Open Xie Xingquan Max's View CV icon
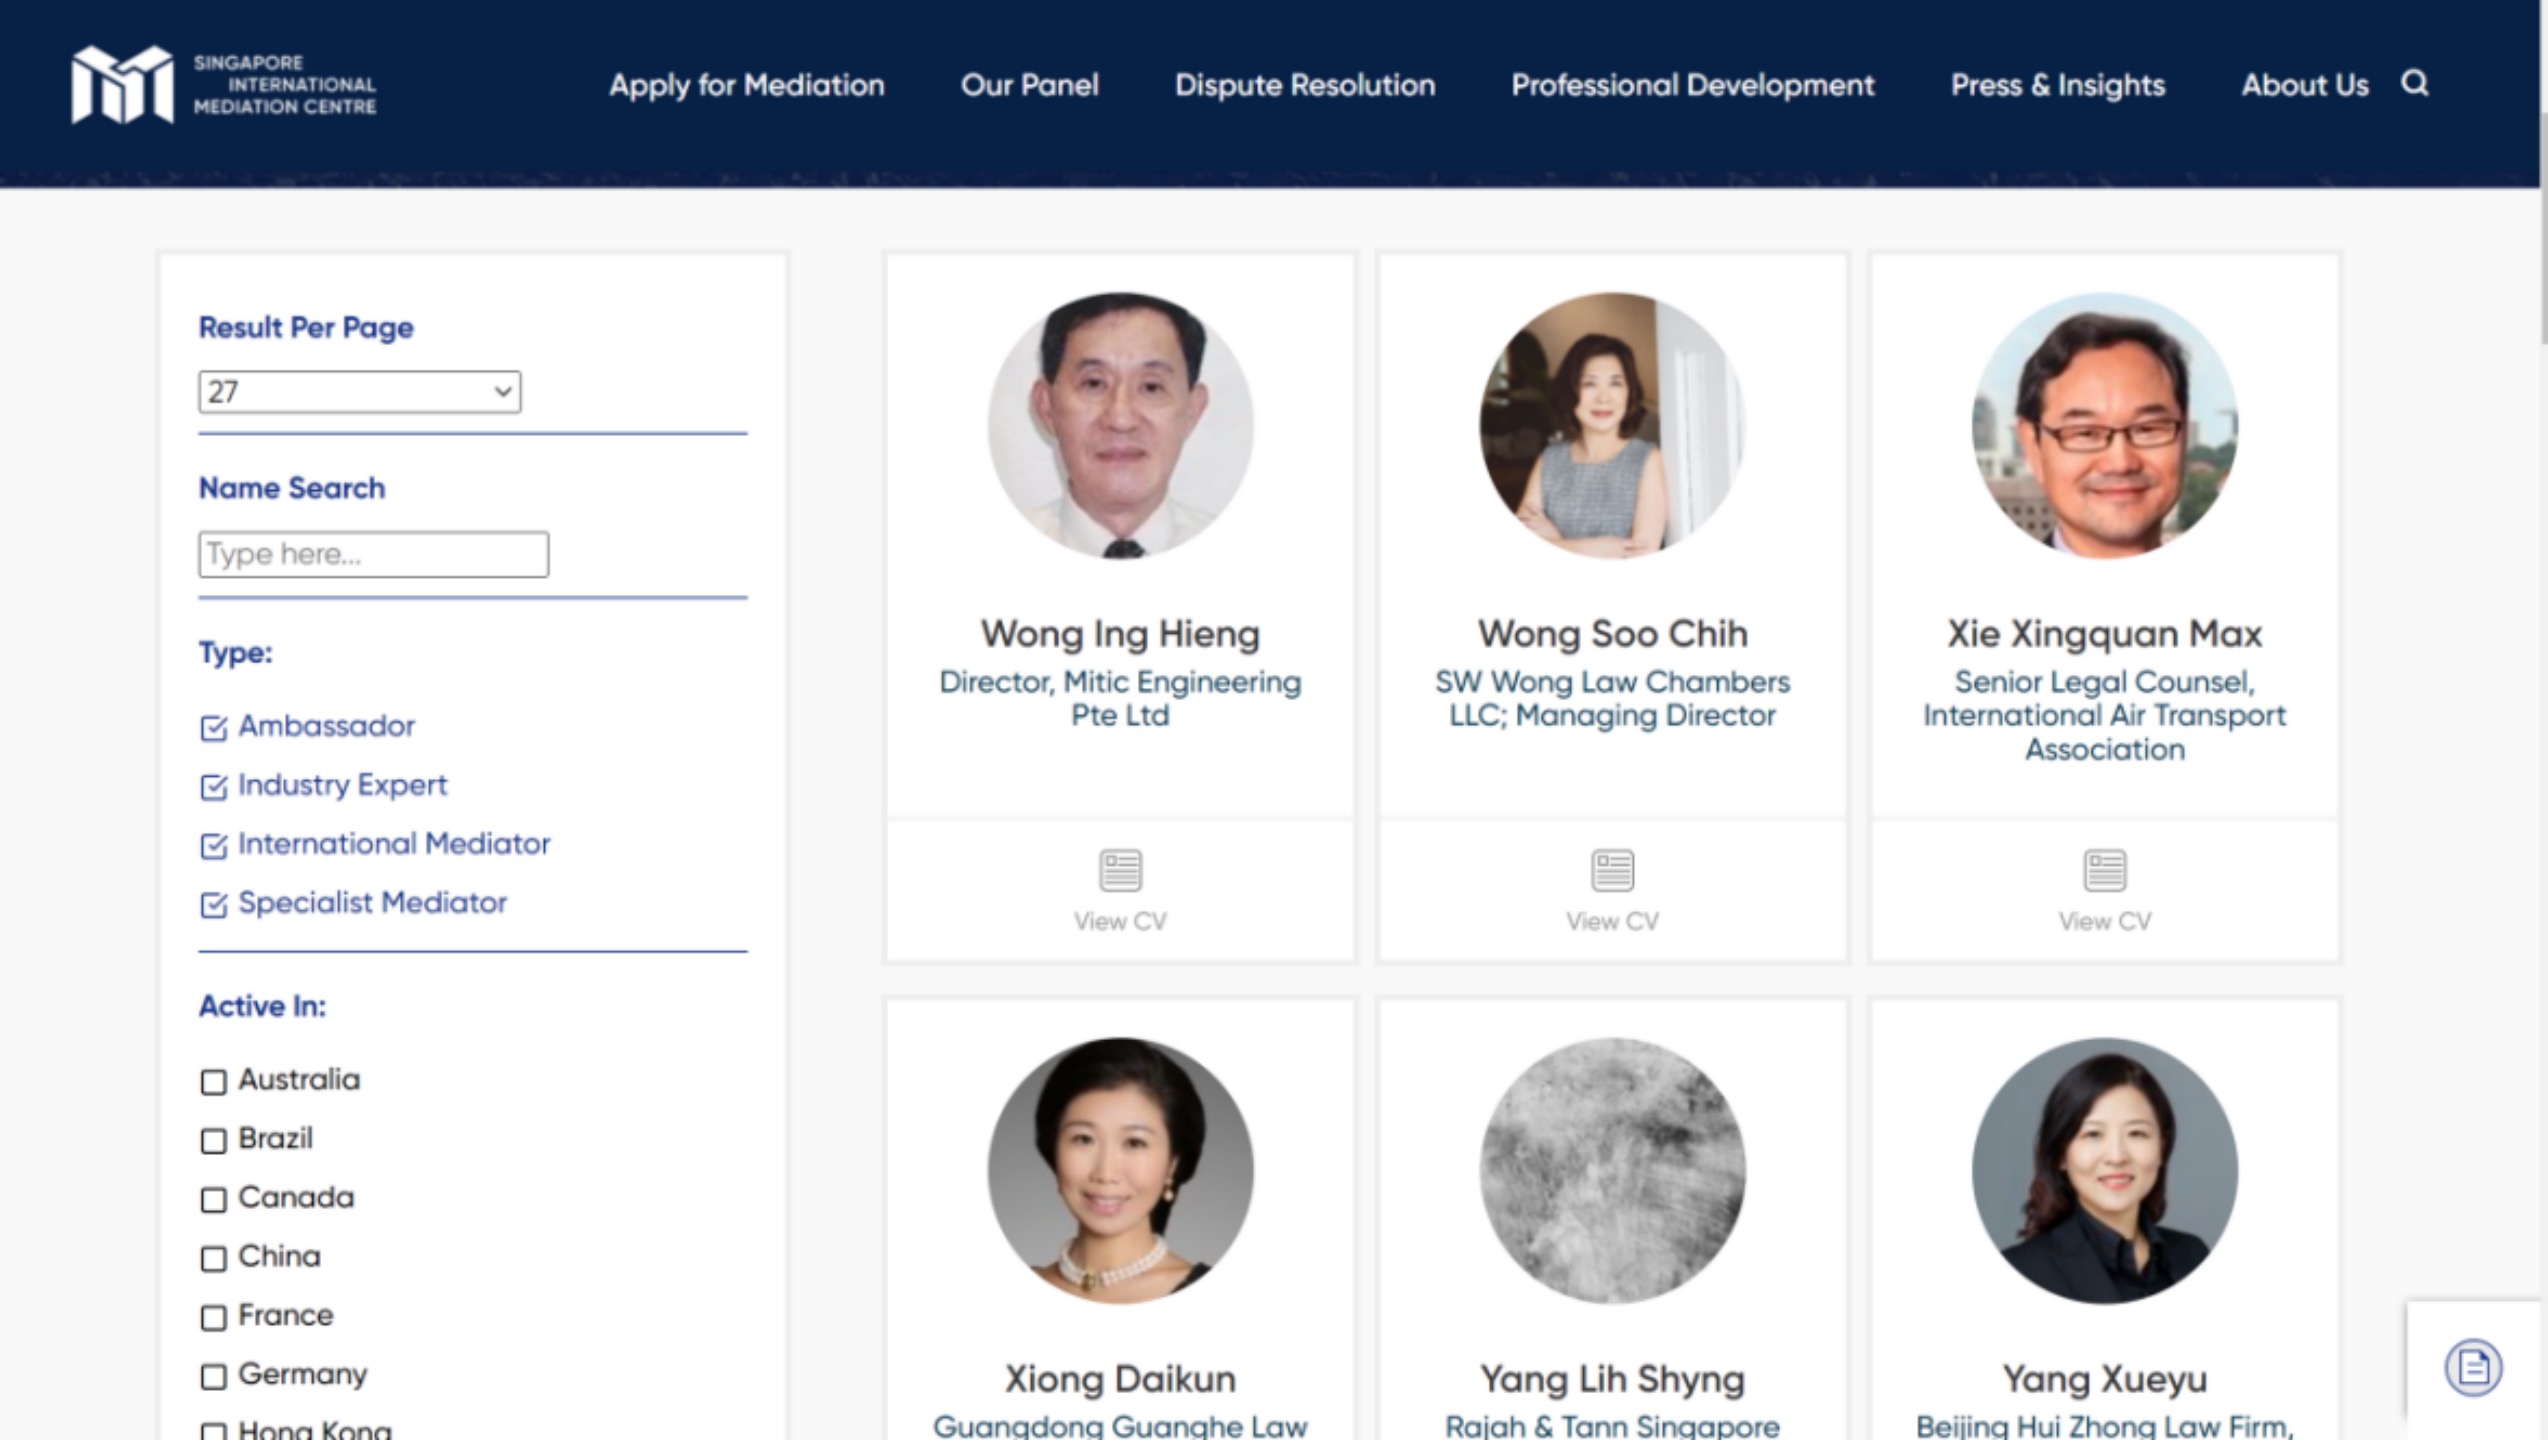 pyautogui.click(x=2104, y=870)
